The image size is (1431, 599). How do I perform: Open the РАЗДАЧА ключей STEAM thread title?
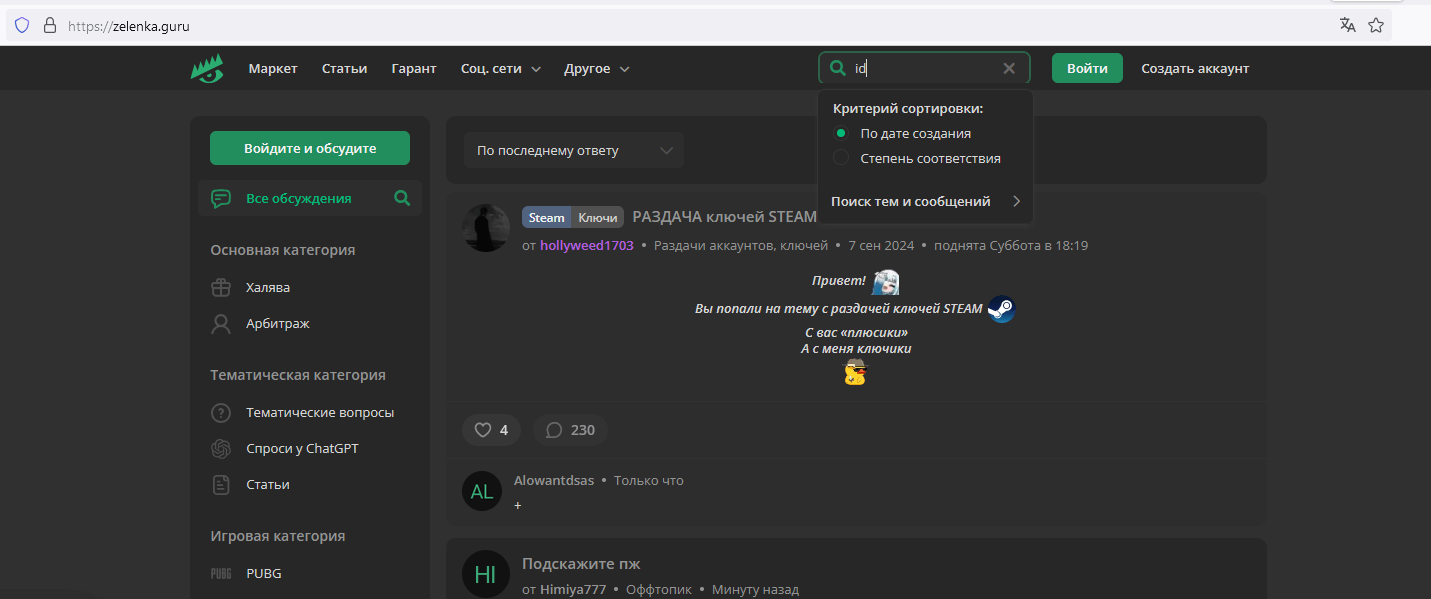[725, 217]
